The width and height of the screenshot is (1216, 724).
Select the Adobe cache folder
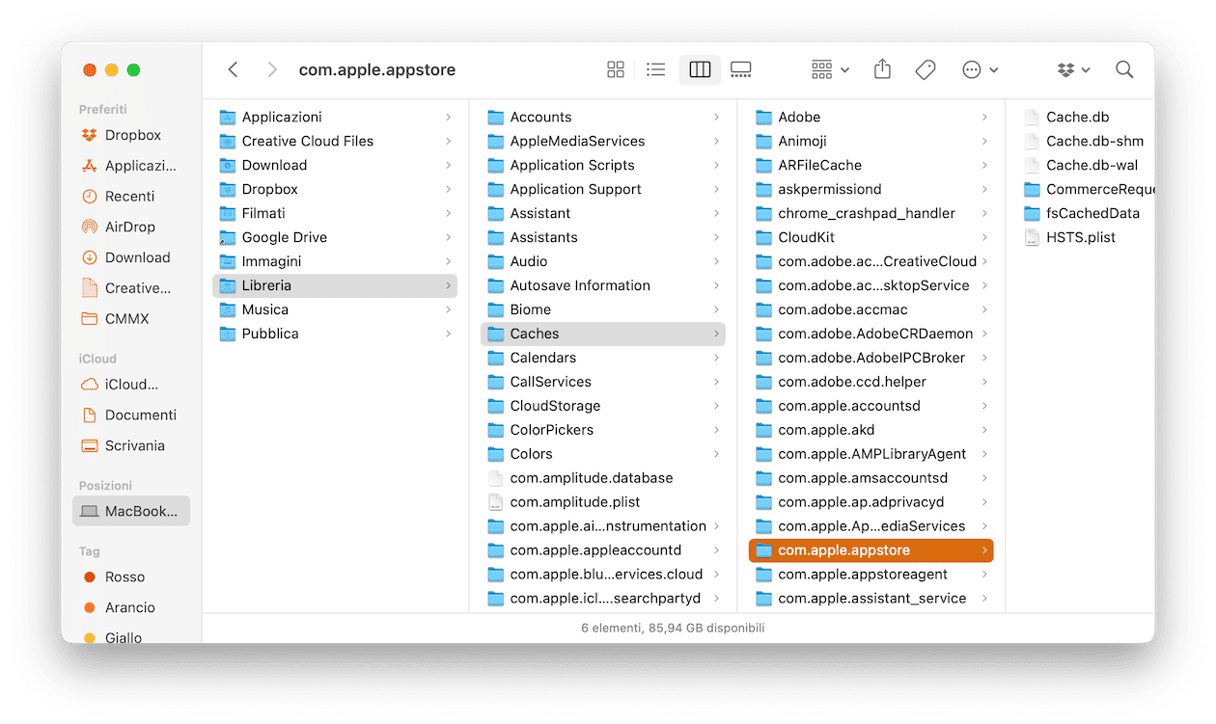pos(871,117)
